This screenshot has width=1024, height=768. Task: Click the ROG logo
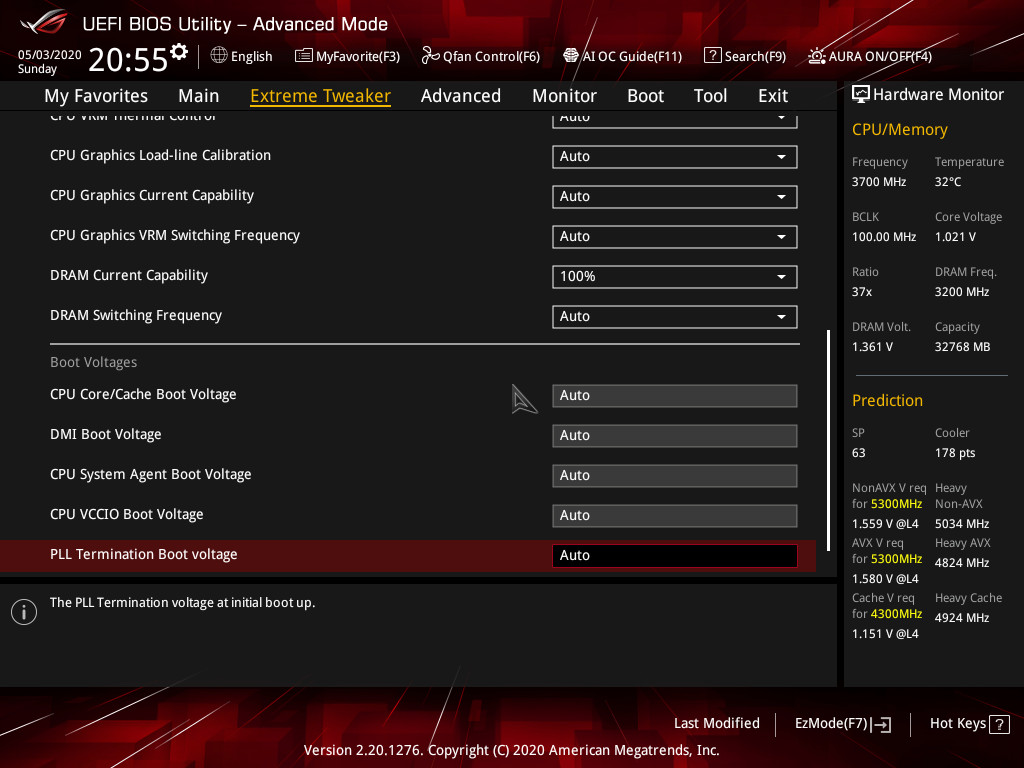click(44, 22)
